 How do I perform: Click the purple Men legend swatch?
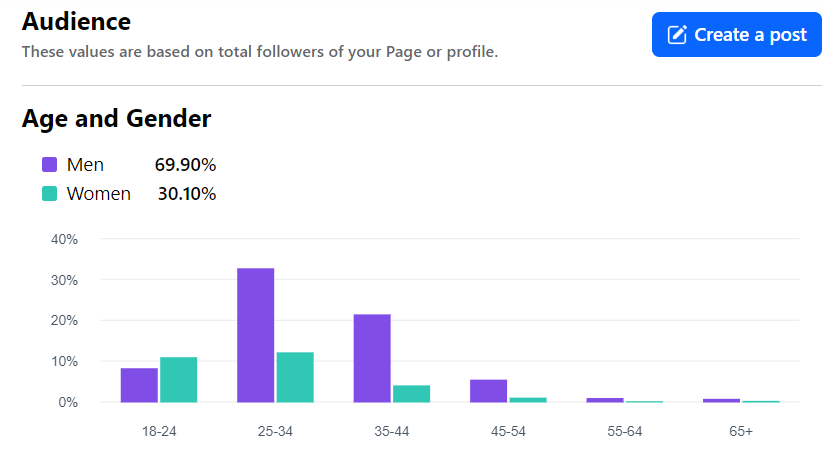coord(49,165)
